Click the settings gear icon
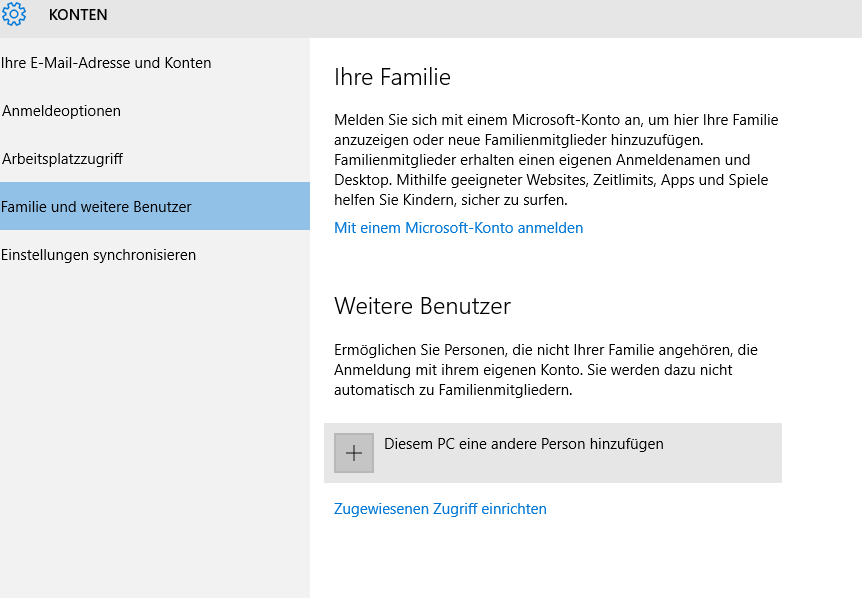The image size is (862, 598). pos(13,15)
